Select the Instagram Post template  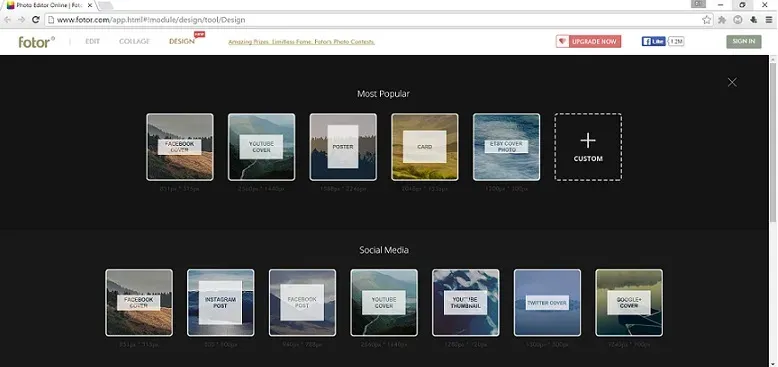(220, 303)
